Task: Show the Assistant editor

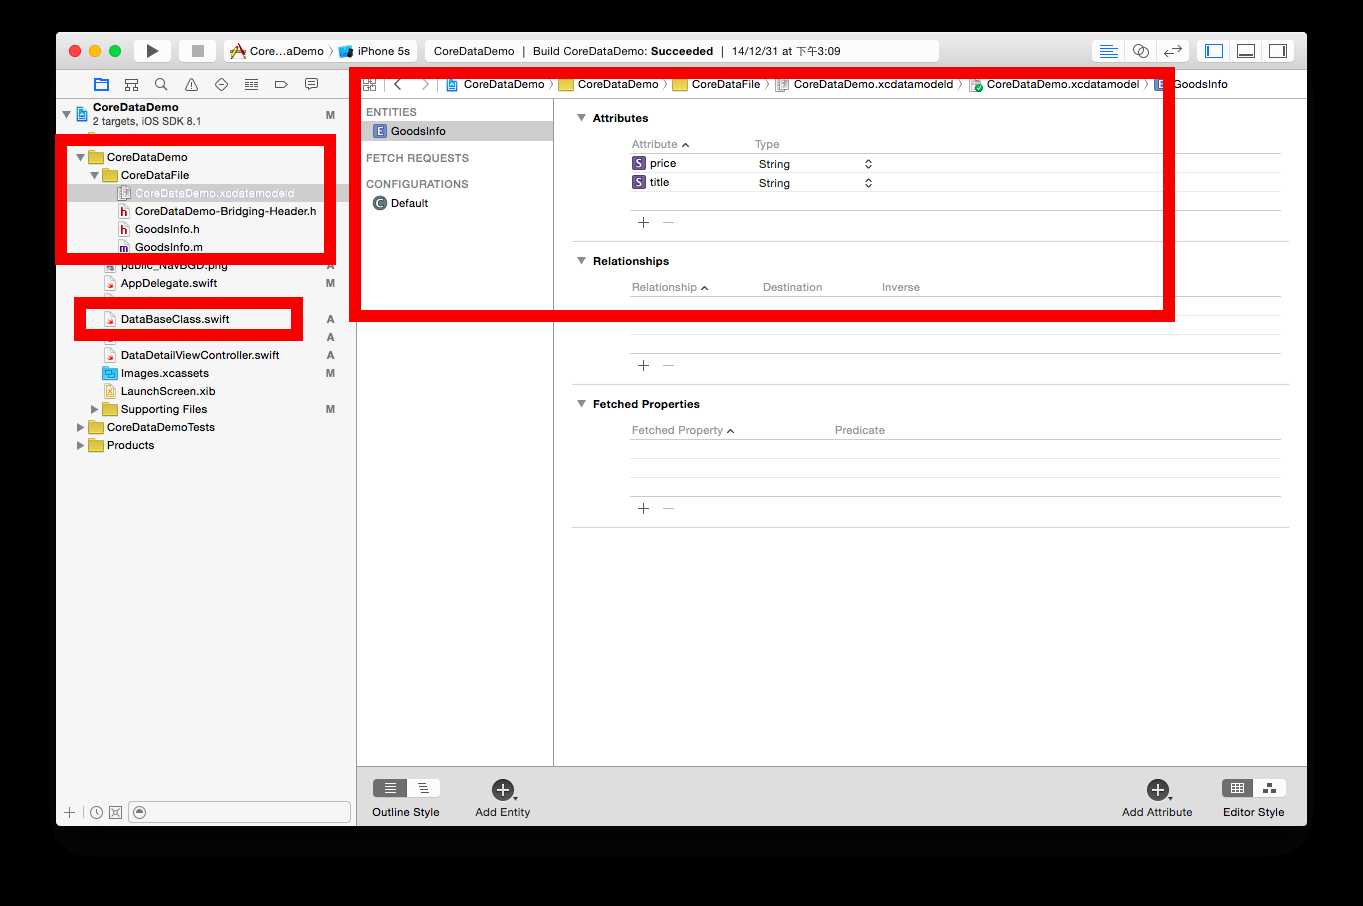Action: (x=1140, y=51)
